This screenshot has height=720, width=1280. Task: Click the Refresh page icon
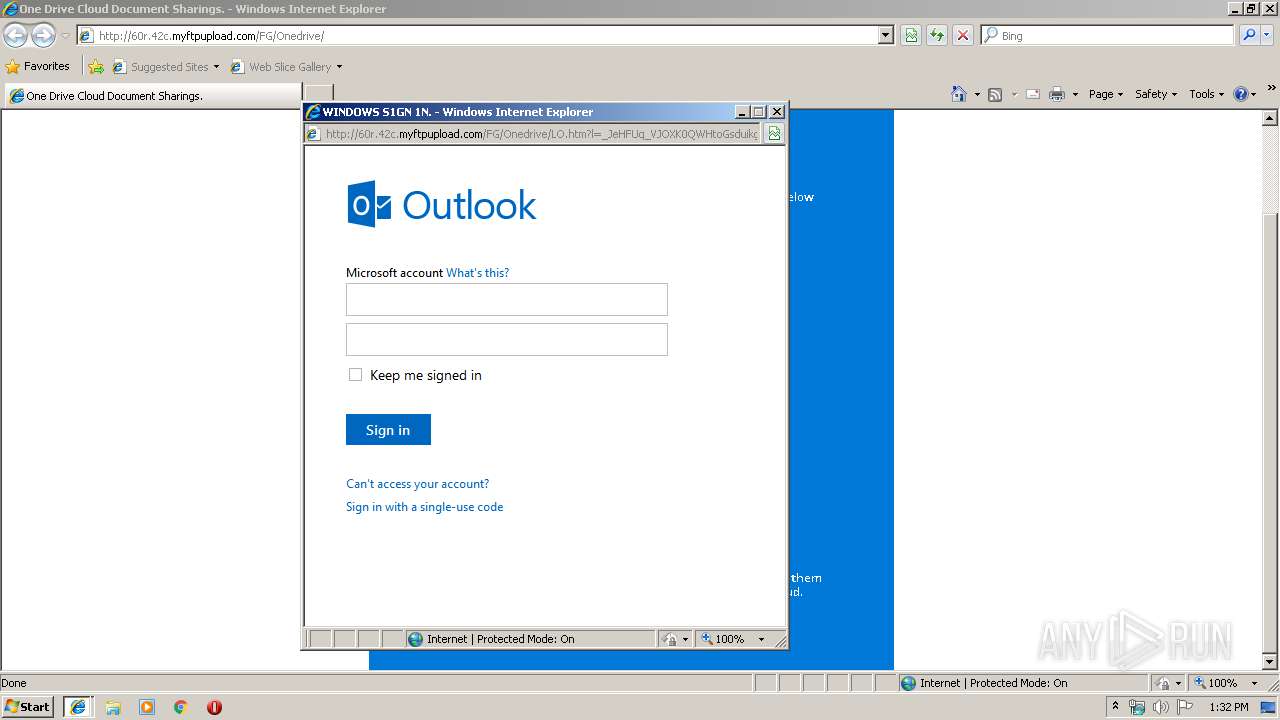click(937, 36)
